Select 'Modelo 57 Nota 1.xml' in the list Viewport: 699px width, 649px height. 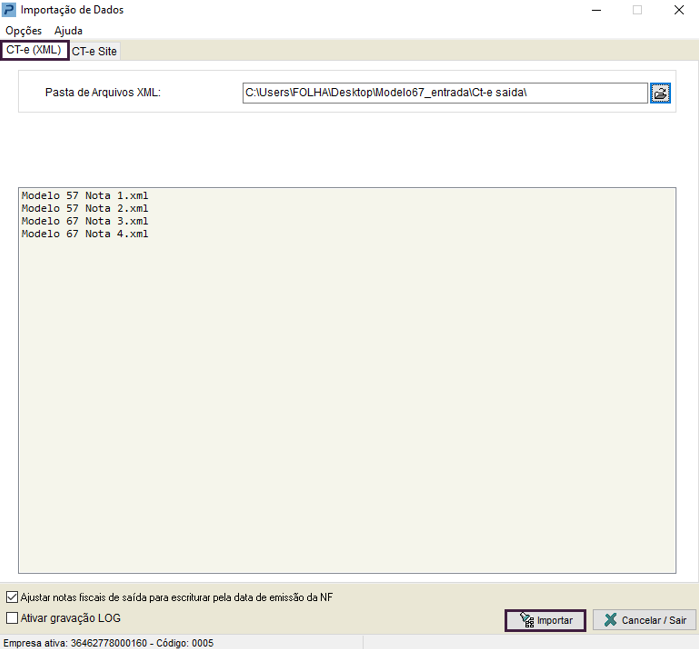pos(85,196)
